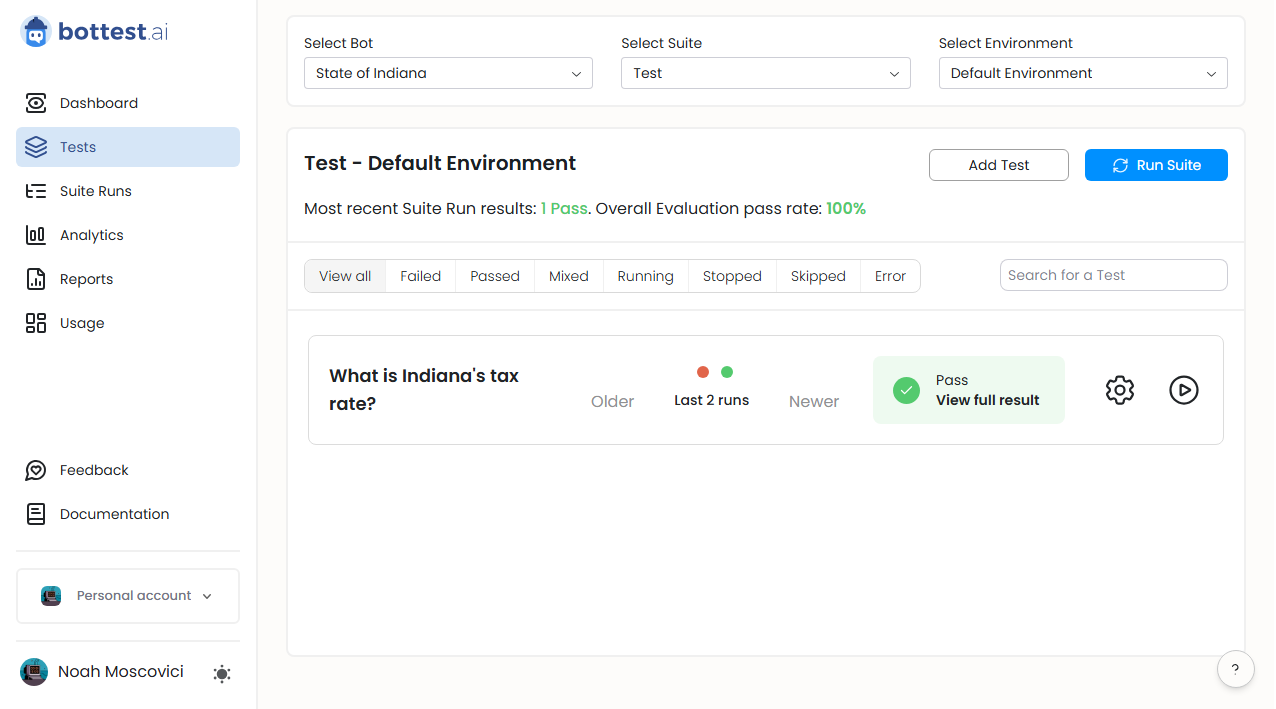The height and width of the screenshot is (709, 1276).
Task: Switch to the Passed filter tab
Action: [x=495, y=276]
